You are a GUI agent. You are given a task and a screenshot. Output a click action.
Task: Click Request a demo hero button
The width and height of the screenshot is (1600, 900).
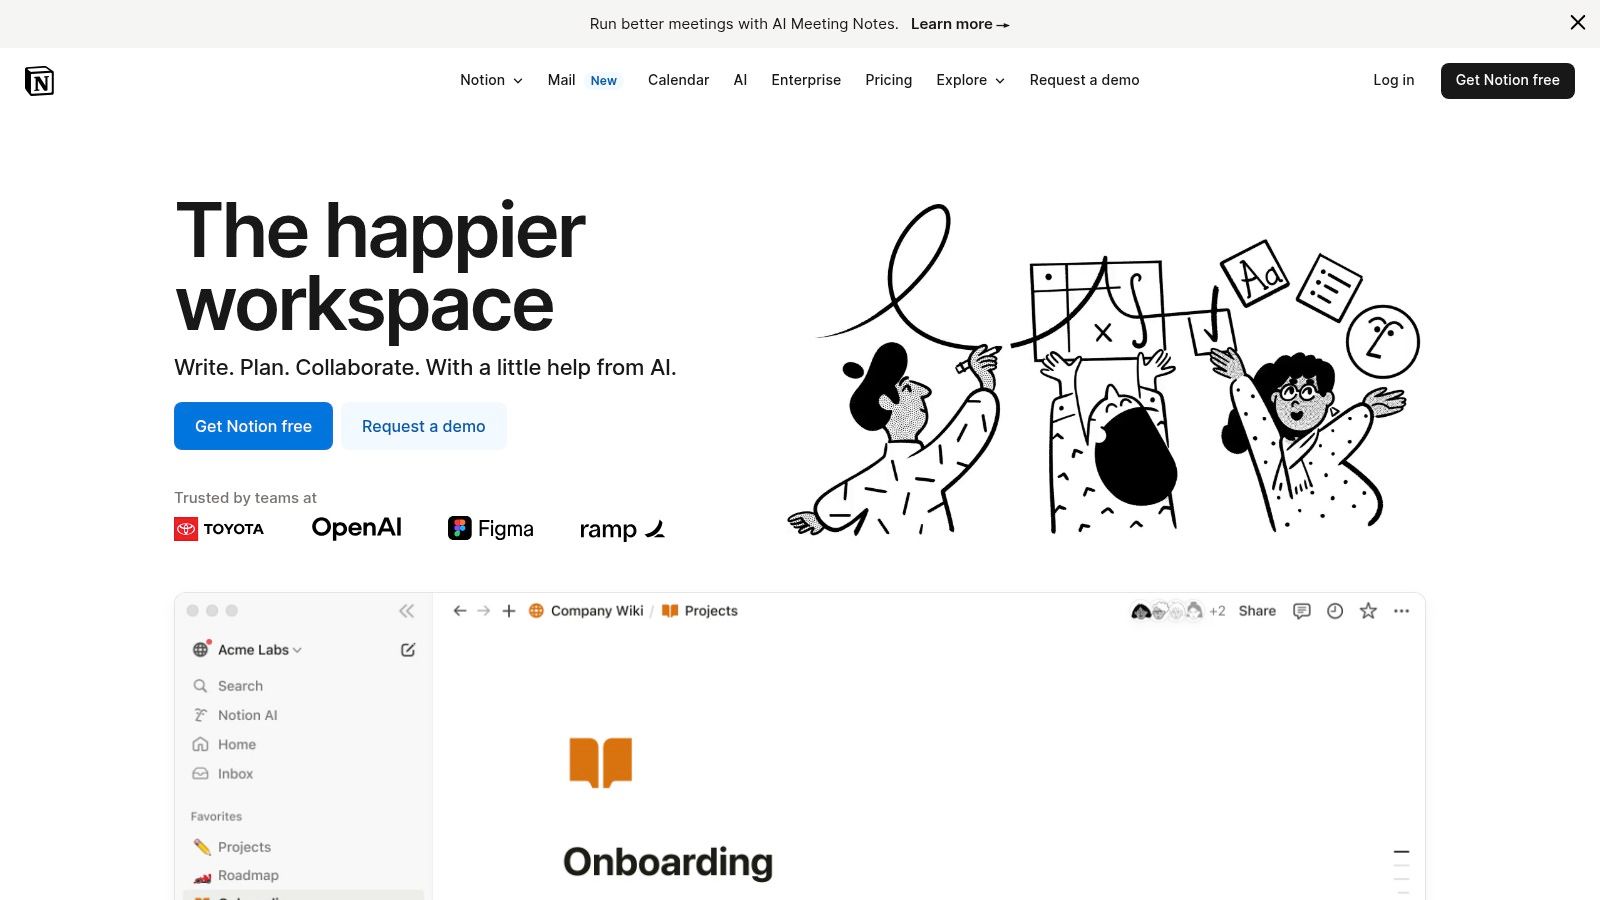click(x=423, y=426)
